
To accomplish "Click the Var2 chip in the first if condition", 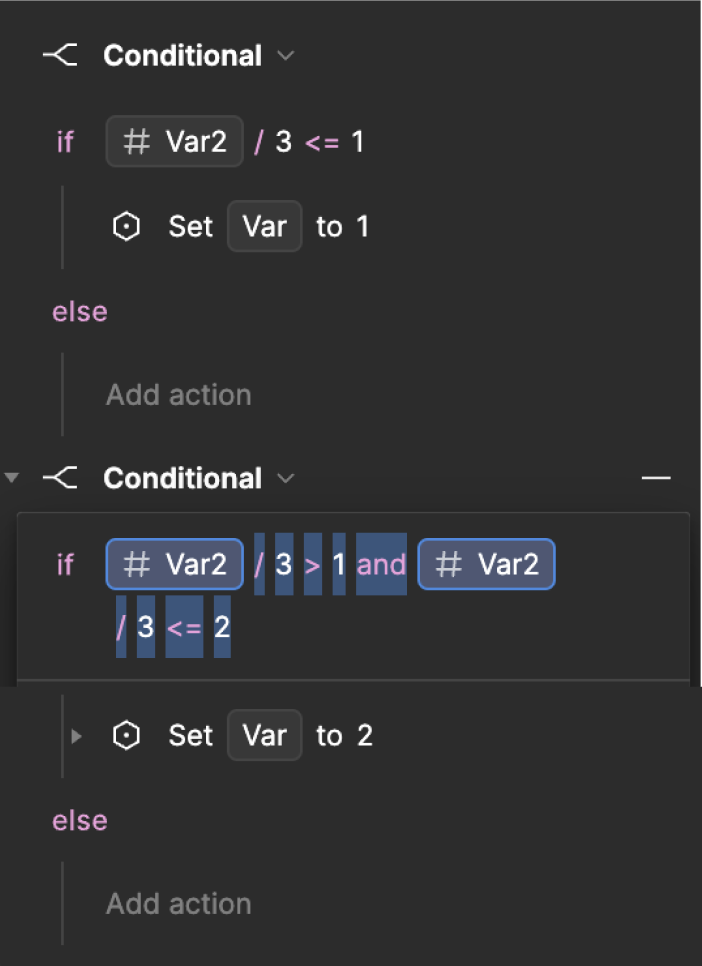I will [x=174, y=141].
